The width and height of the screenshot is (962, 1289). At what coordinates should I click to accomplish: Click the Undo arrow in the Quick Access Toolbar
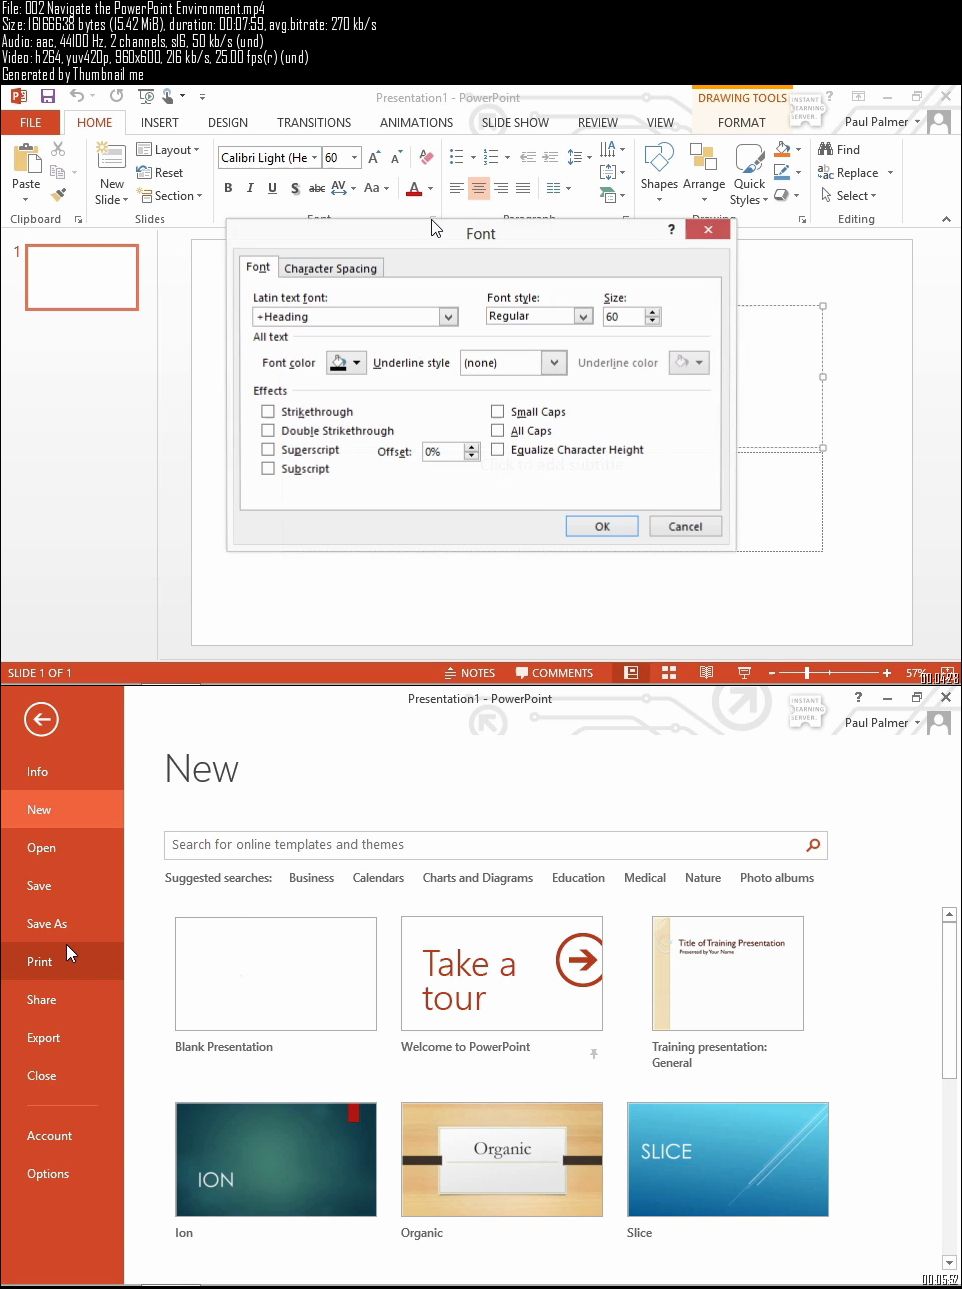point(77,97)
